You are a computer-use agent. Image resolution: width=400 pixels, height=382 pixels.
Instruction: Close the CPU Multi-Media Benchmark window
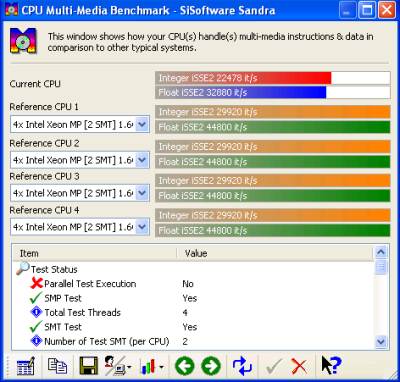(x=387, y=10)
